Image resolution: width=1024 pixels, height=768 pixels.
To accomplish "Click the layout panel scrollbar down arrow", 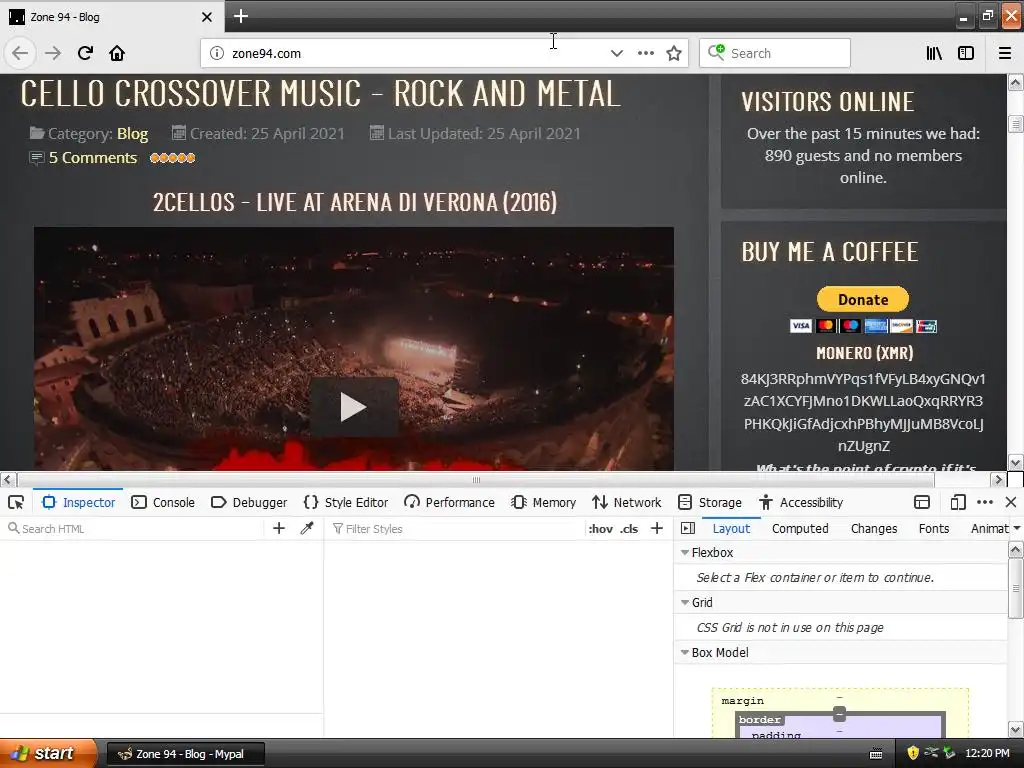I will coord(1016,730).
